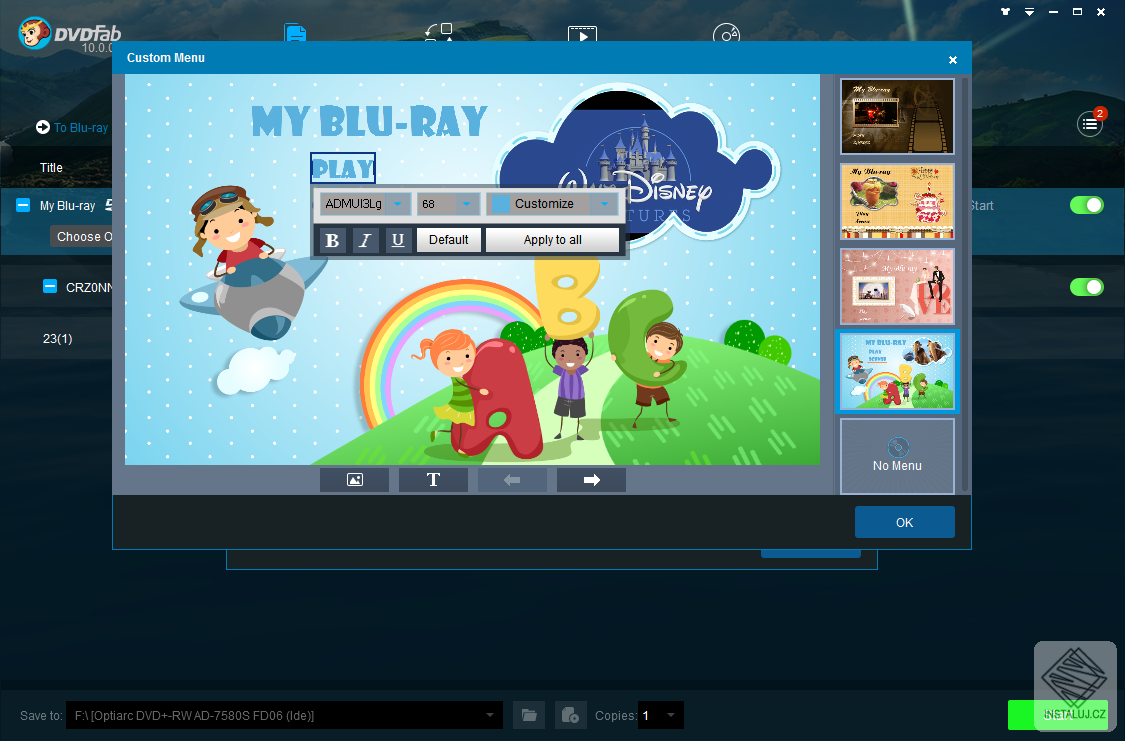Click the Default button

[x=448, y=240]
